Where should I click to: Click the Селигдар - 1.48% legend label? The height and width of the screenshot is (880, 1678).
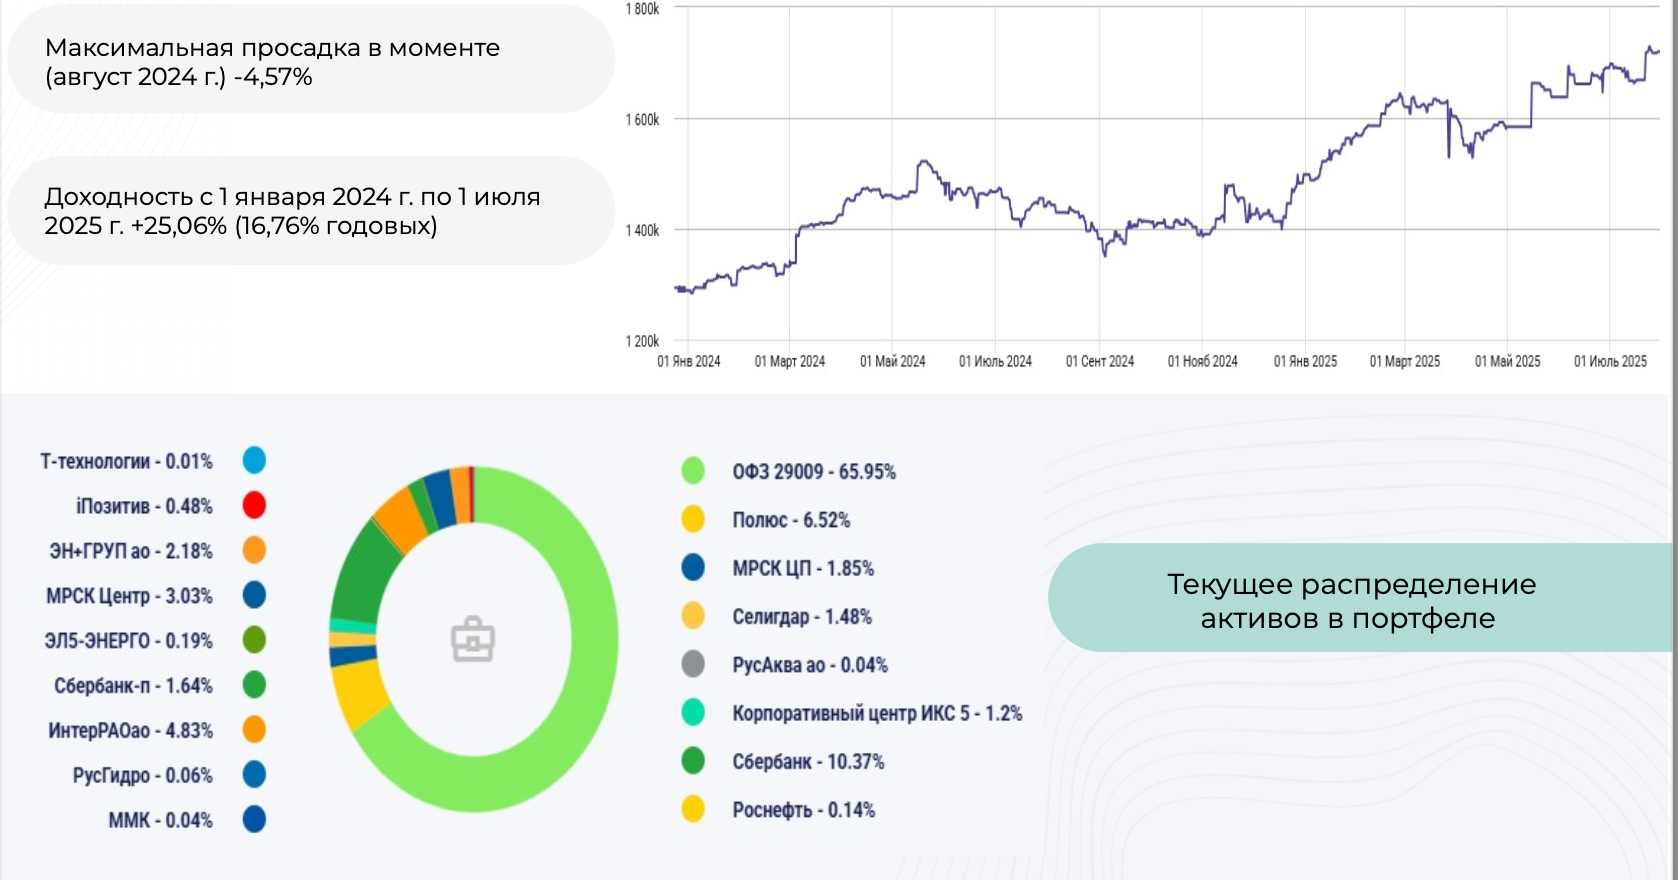(802, 617)
